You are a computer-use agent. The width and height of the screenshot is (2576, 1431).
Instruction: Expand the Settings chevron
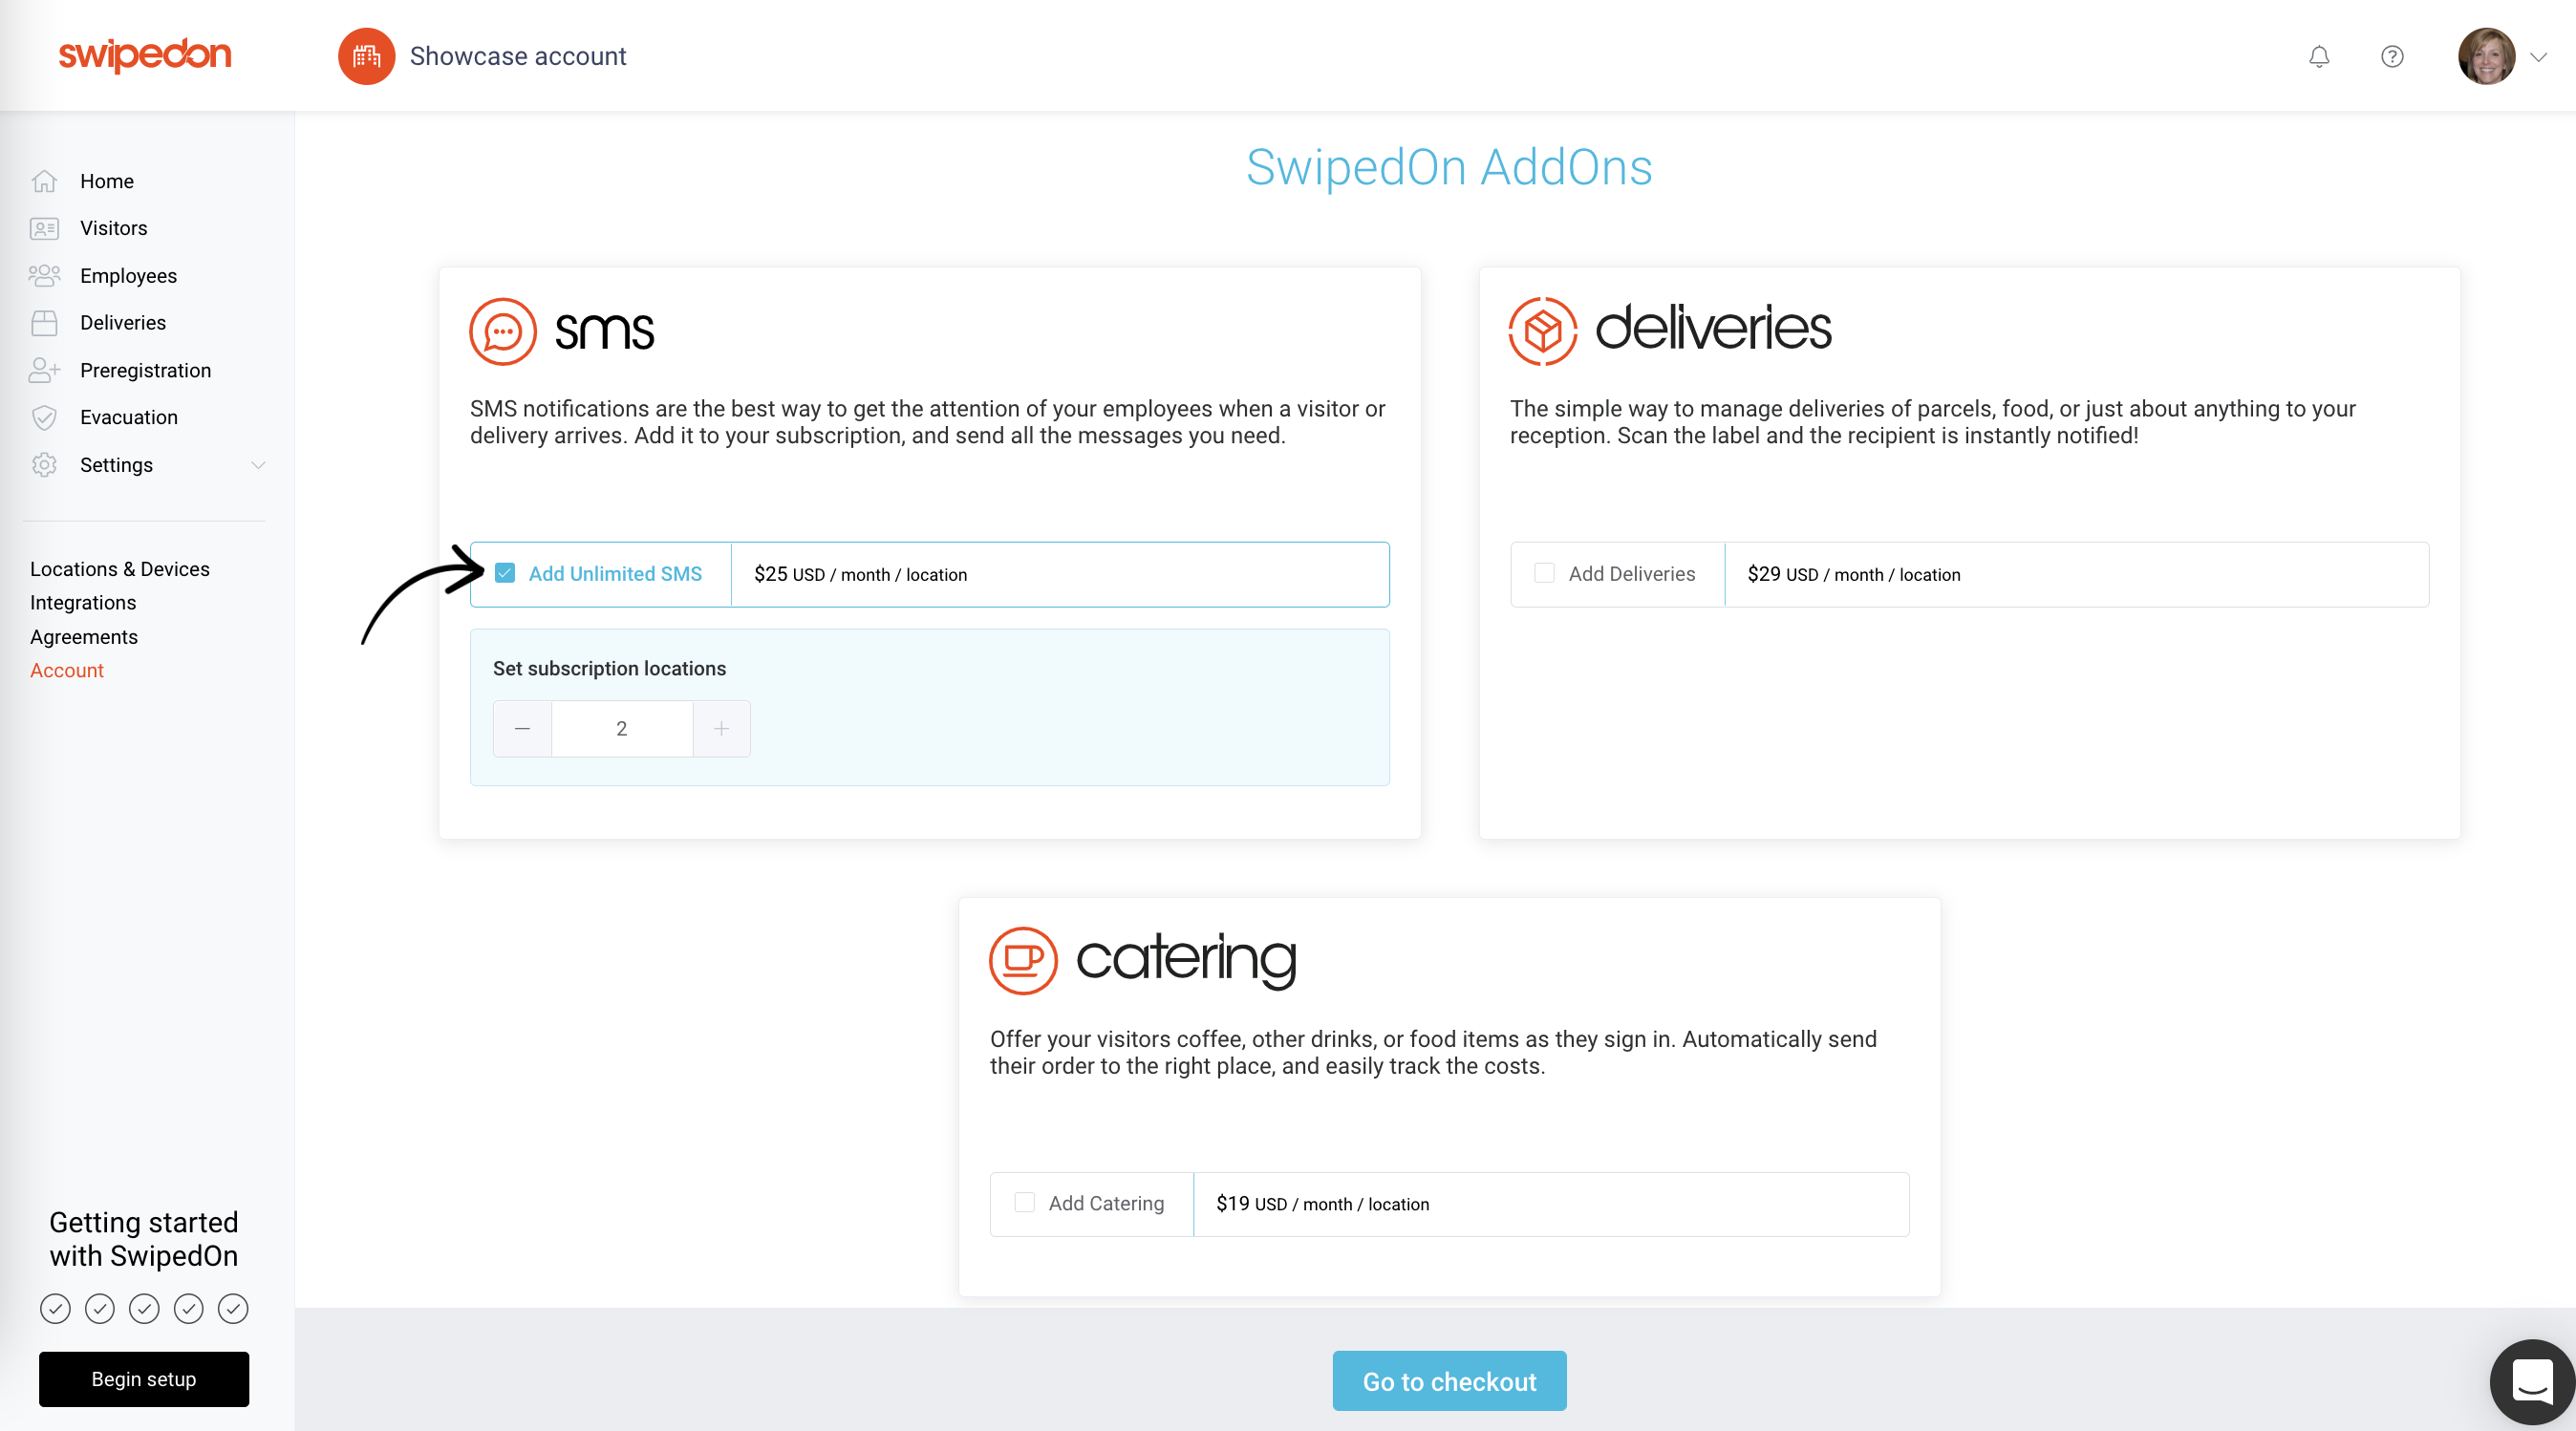tap(258, 465)
